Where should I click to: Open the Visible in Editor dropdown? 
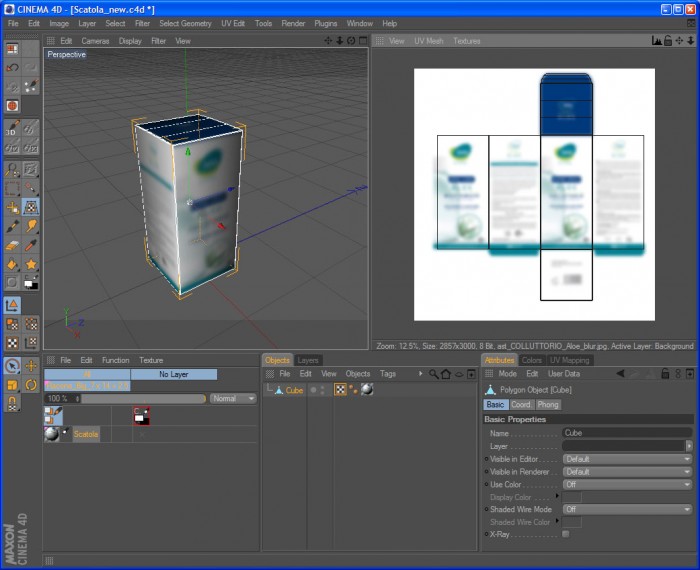point(627,459)
